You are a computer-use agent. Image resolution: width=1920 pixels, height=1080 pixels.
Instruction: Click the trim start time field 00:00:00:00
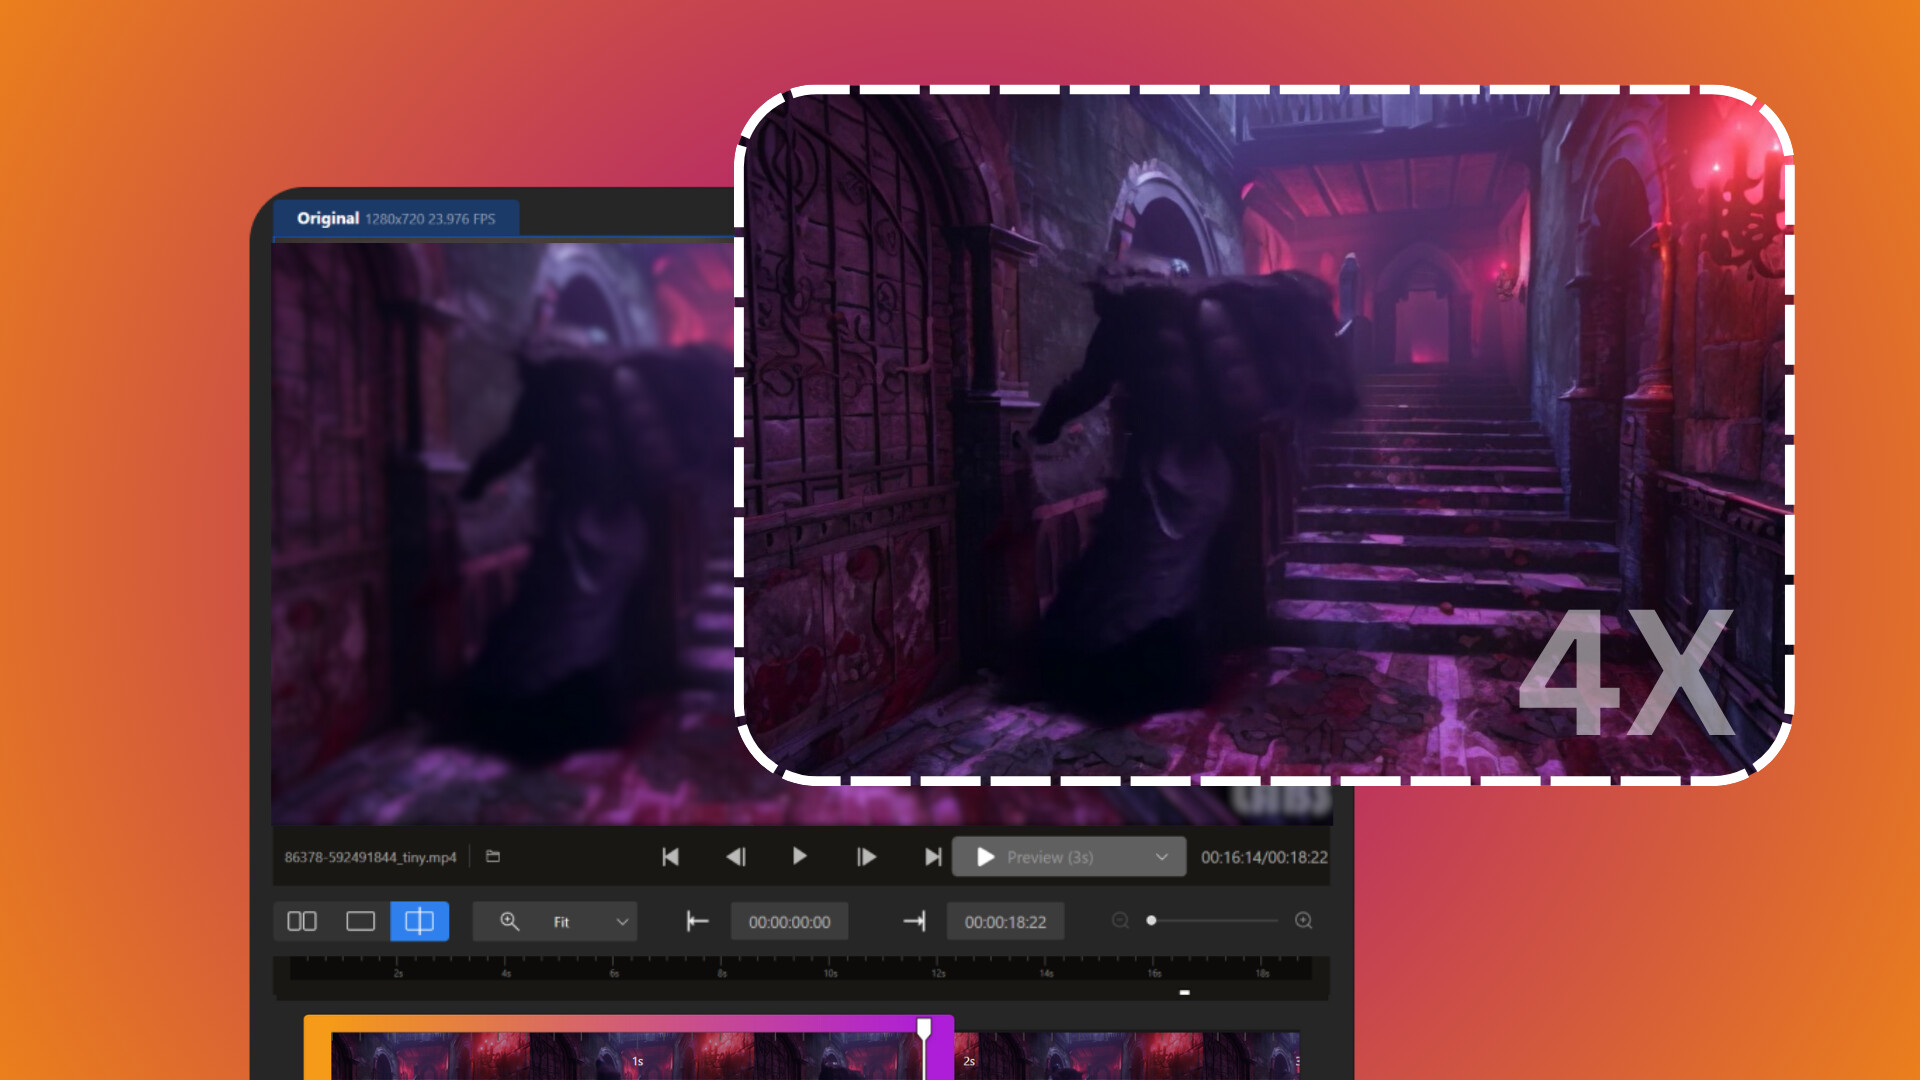coord(789,922)
